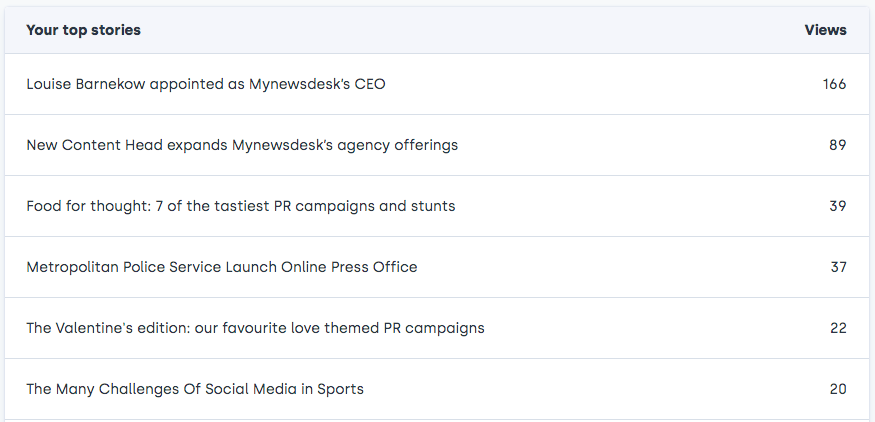Select the 89 views count
Viewport: 875px width, 422px height.
click(x=838, y=145)
